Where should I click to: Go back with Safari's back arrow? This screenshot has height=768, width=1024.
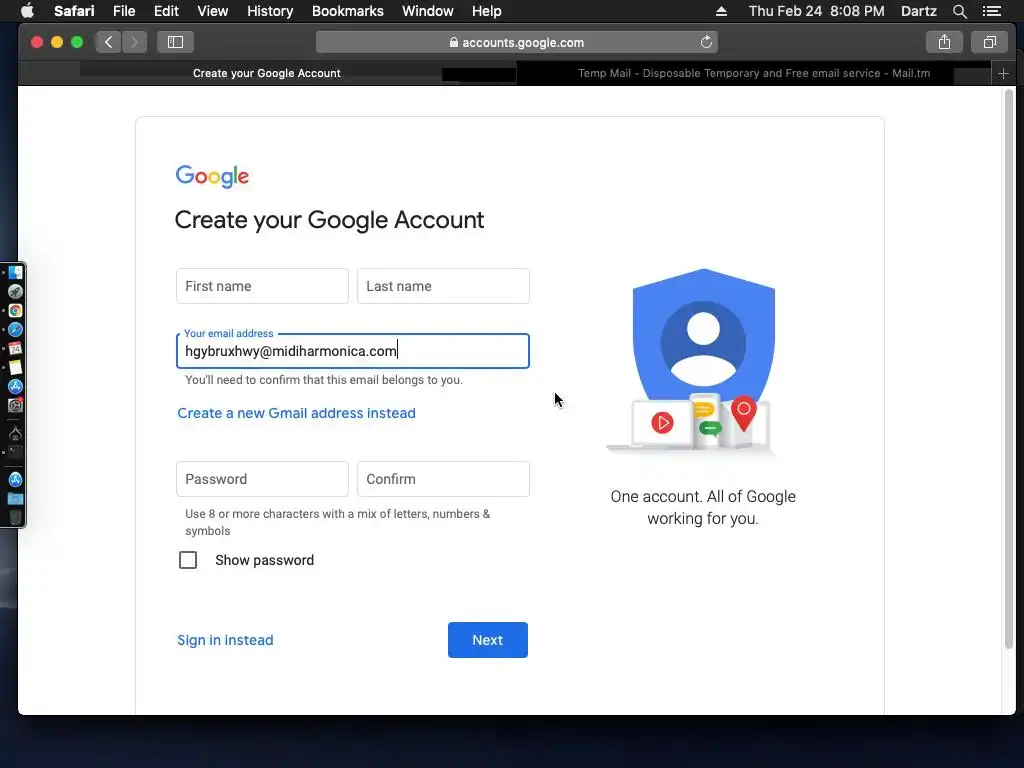pyautogui.click(x=108, y=42)
